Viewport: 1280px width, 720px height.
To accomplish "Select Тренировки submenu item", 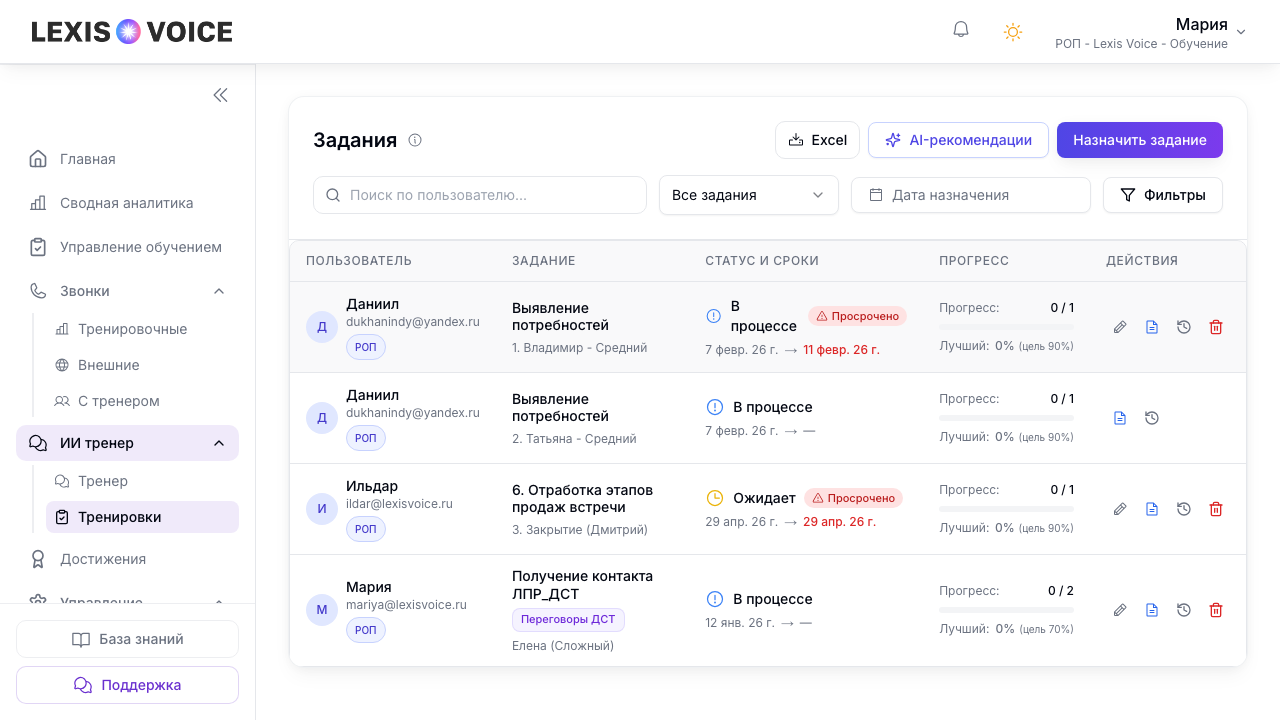I will [142, 517].
